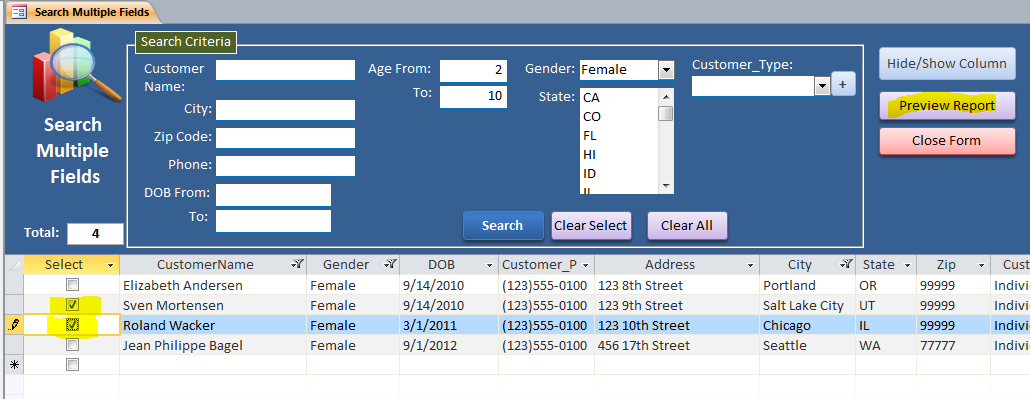Viewport: 1030px width, 399px height.
Task: Click the filter icon on CustomerName column
Action: tap(297, 264)
